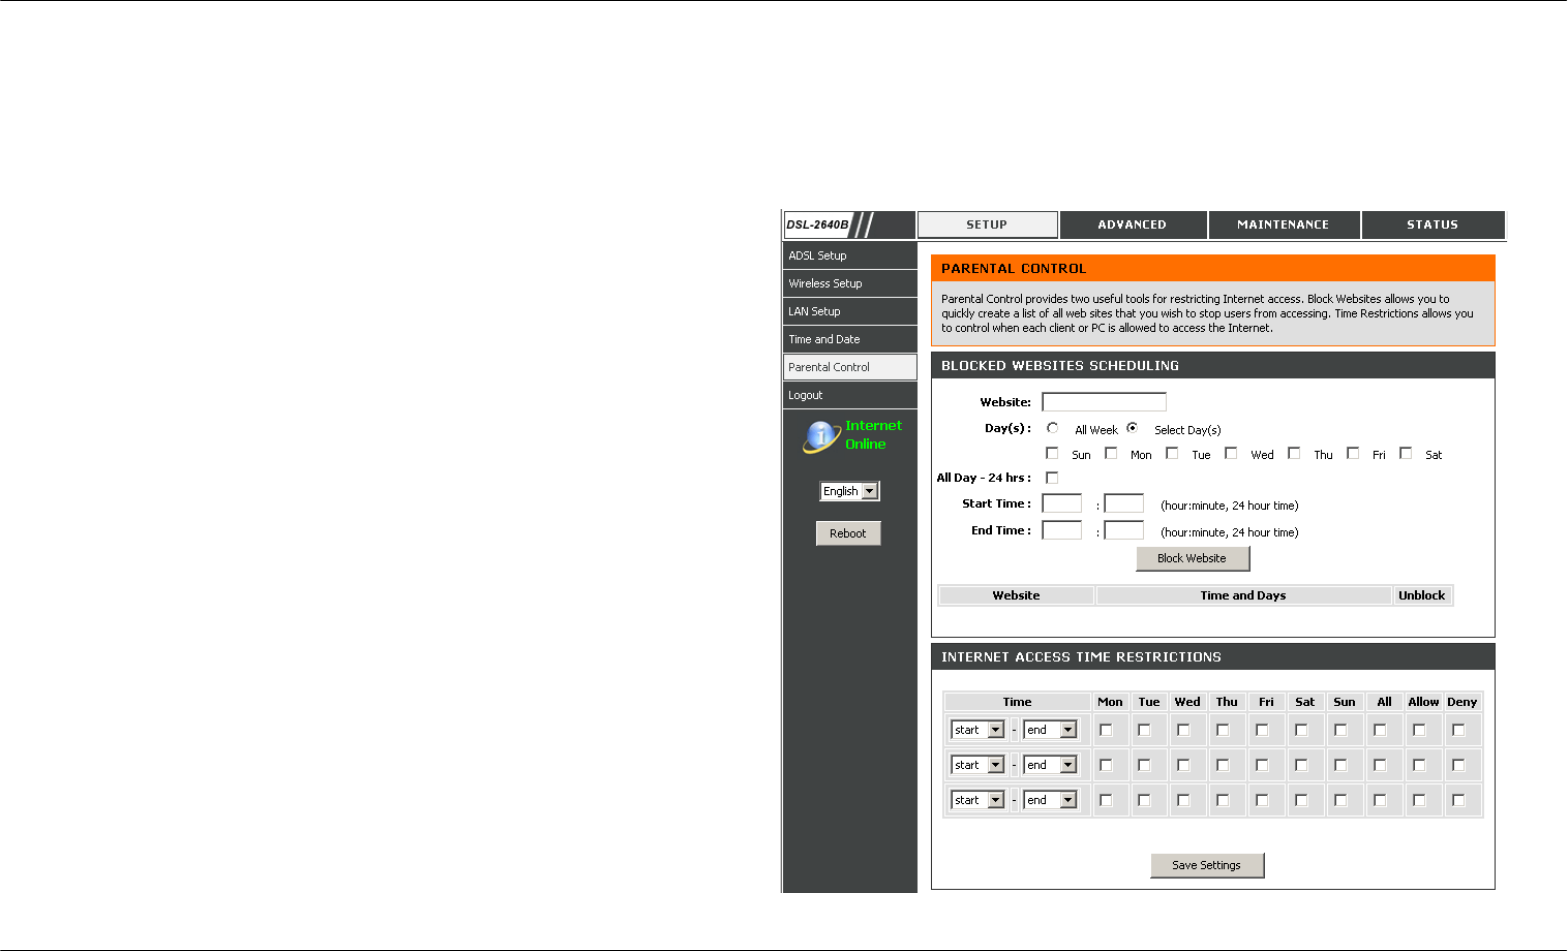1568x951 pixels.
Task: Tick the Sun day checkbox
Action: click(x=1052, y=453)
